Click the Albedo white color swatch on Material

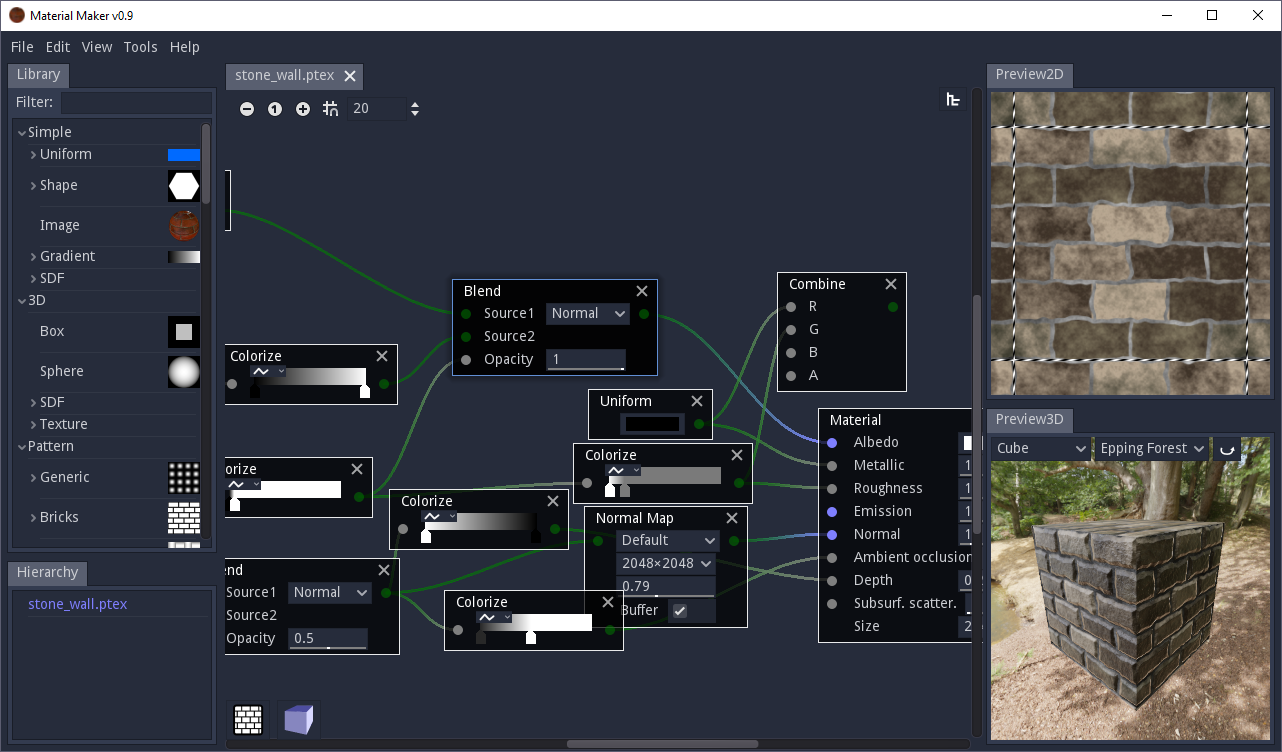[x=967, y=443]
